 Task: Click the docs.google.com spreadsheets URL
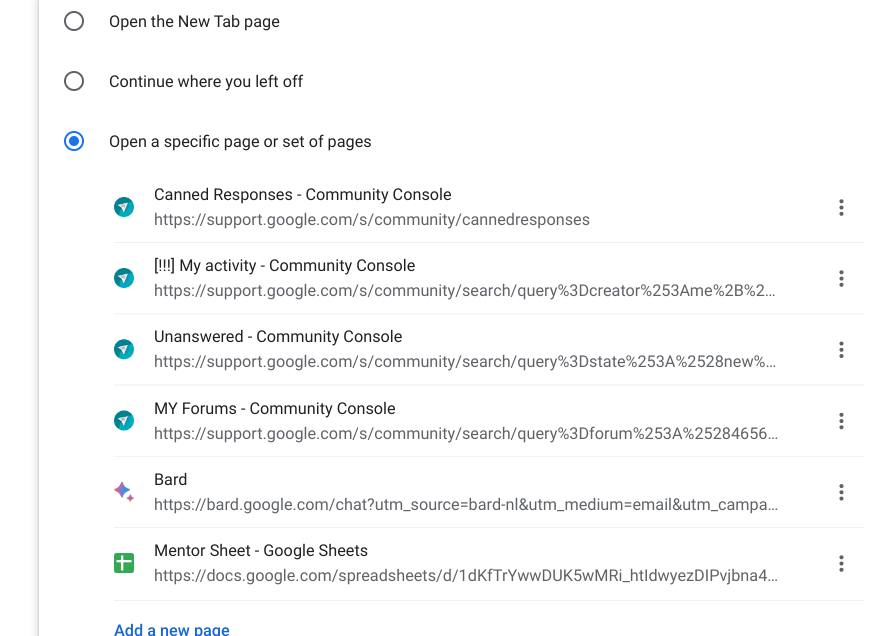(x=466, y=575)
